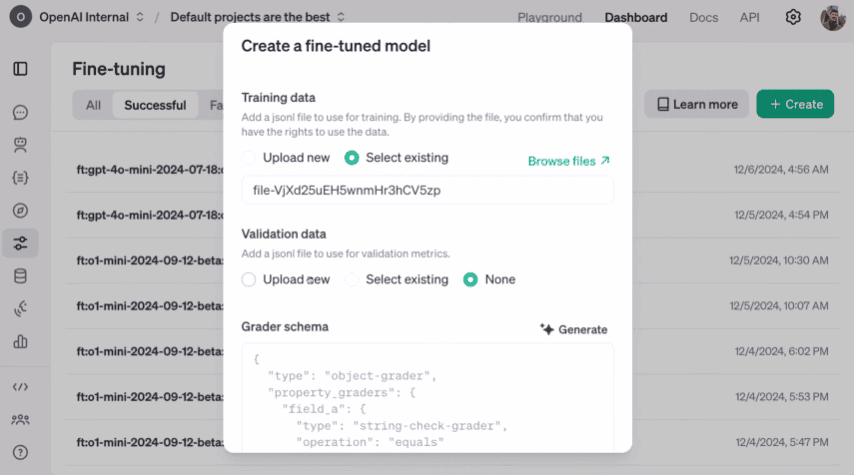
Task: Select 'Select existing' for validation data
Action: [352, 280]
